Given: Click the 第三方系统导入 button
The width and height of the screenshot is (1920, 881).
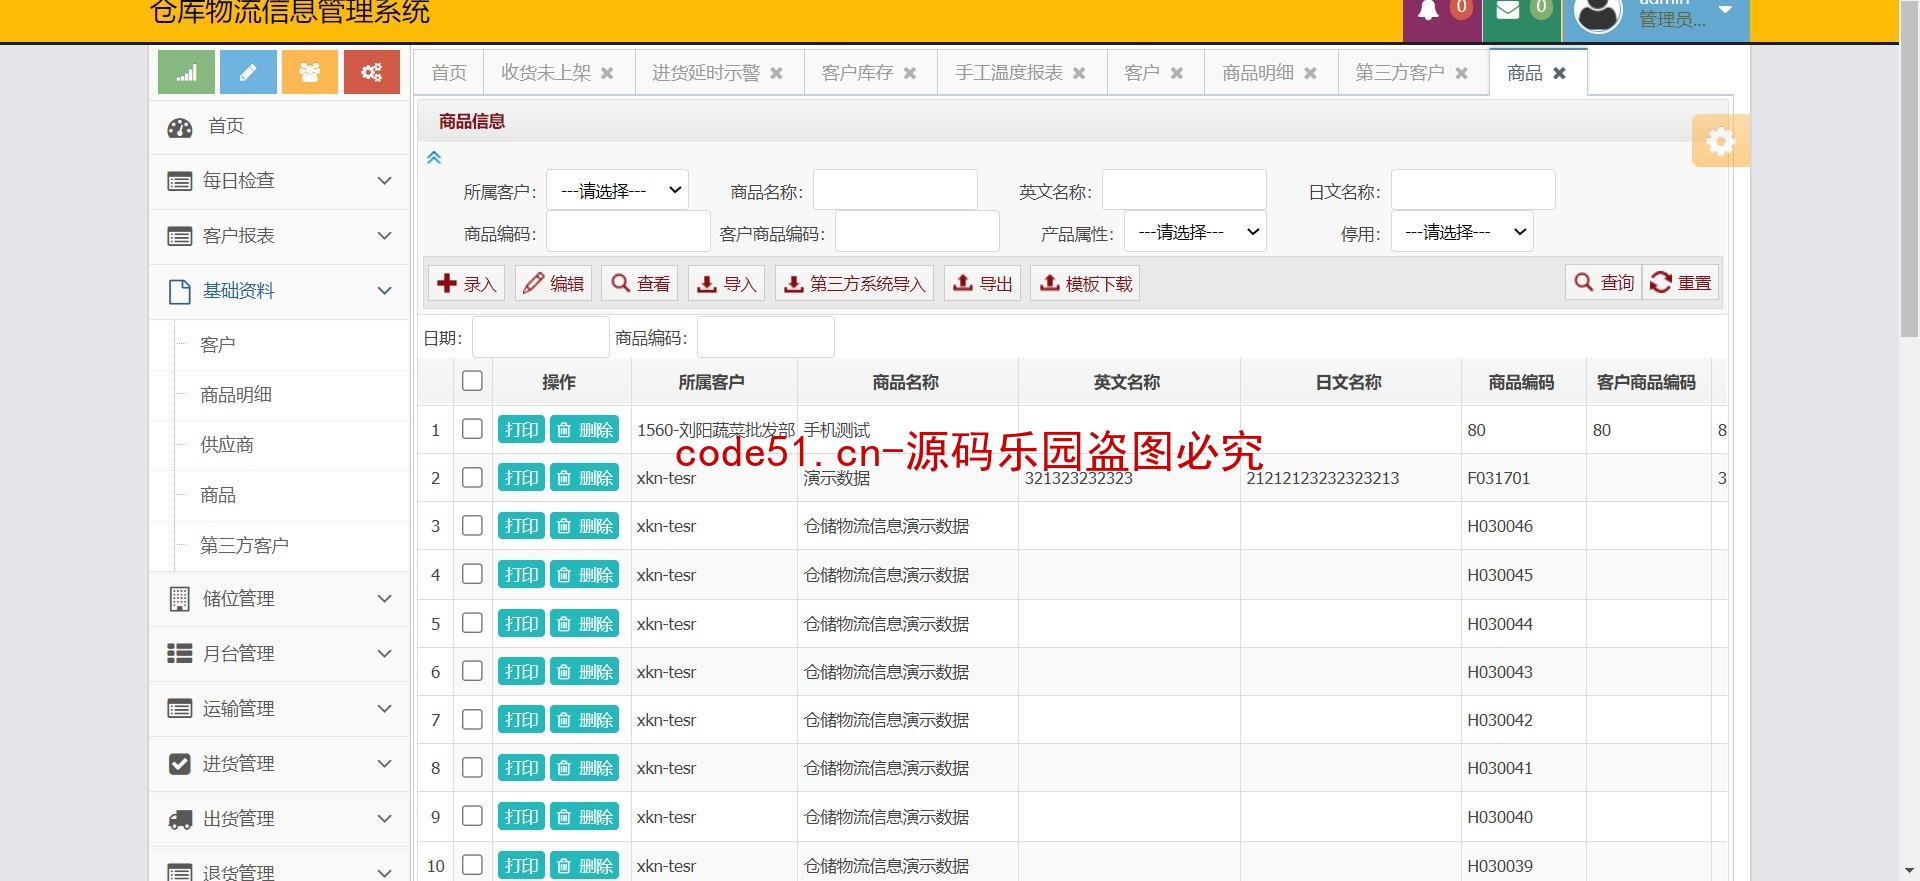Looking at the screenshot, I should click(x=854, y=283).
